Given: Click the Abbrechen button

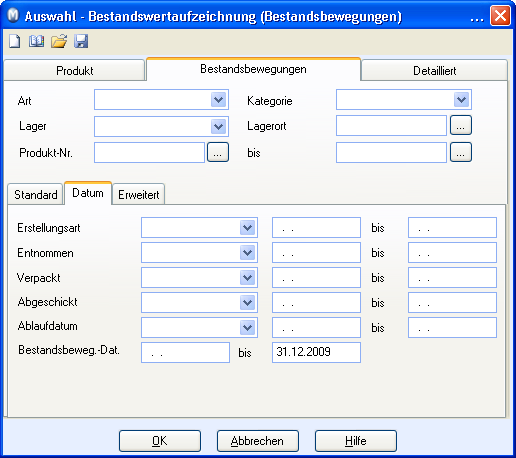Looking at the screenshot, I should coord(258,441).
